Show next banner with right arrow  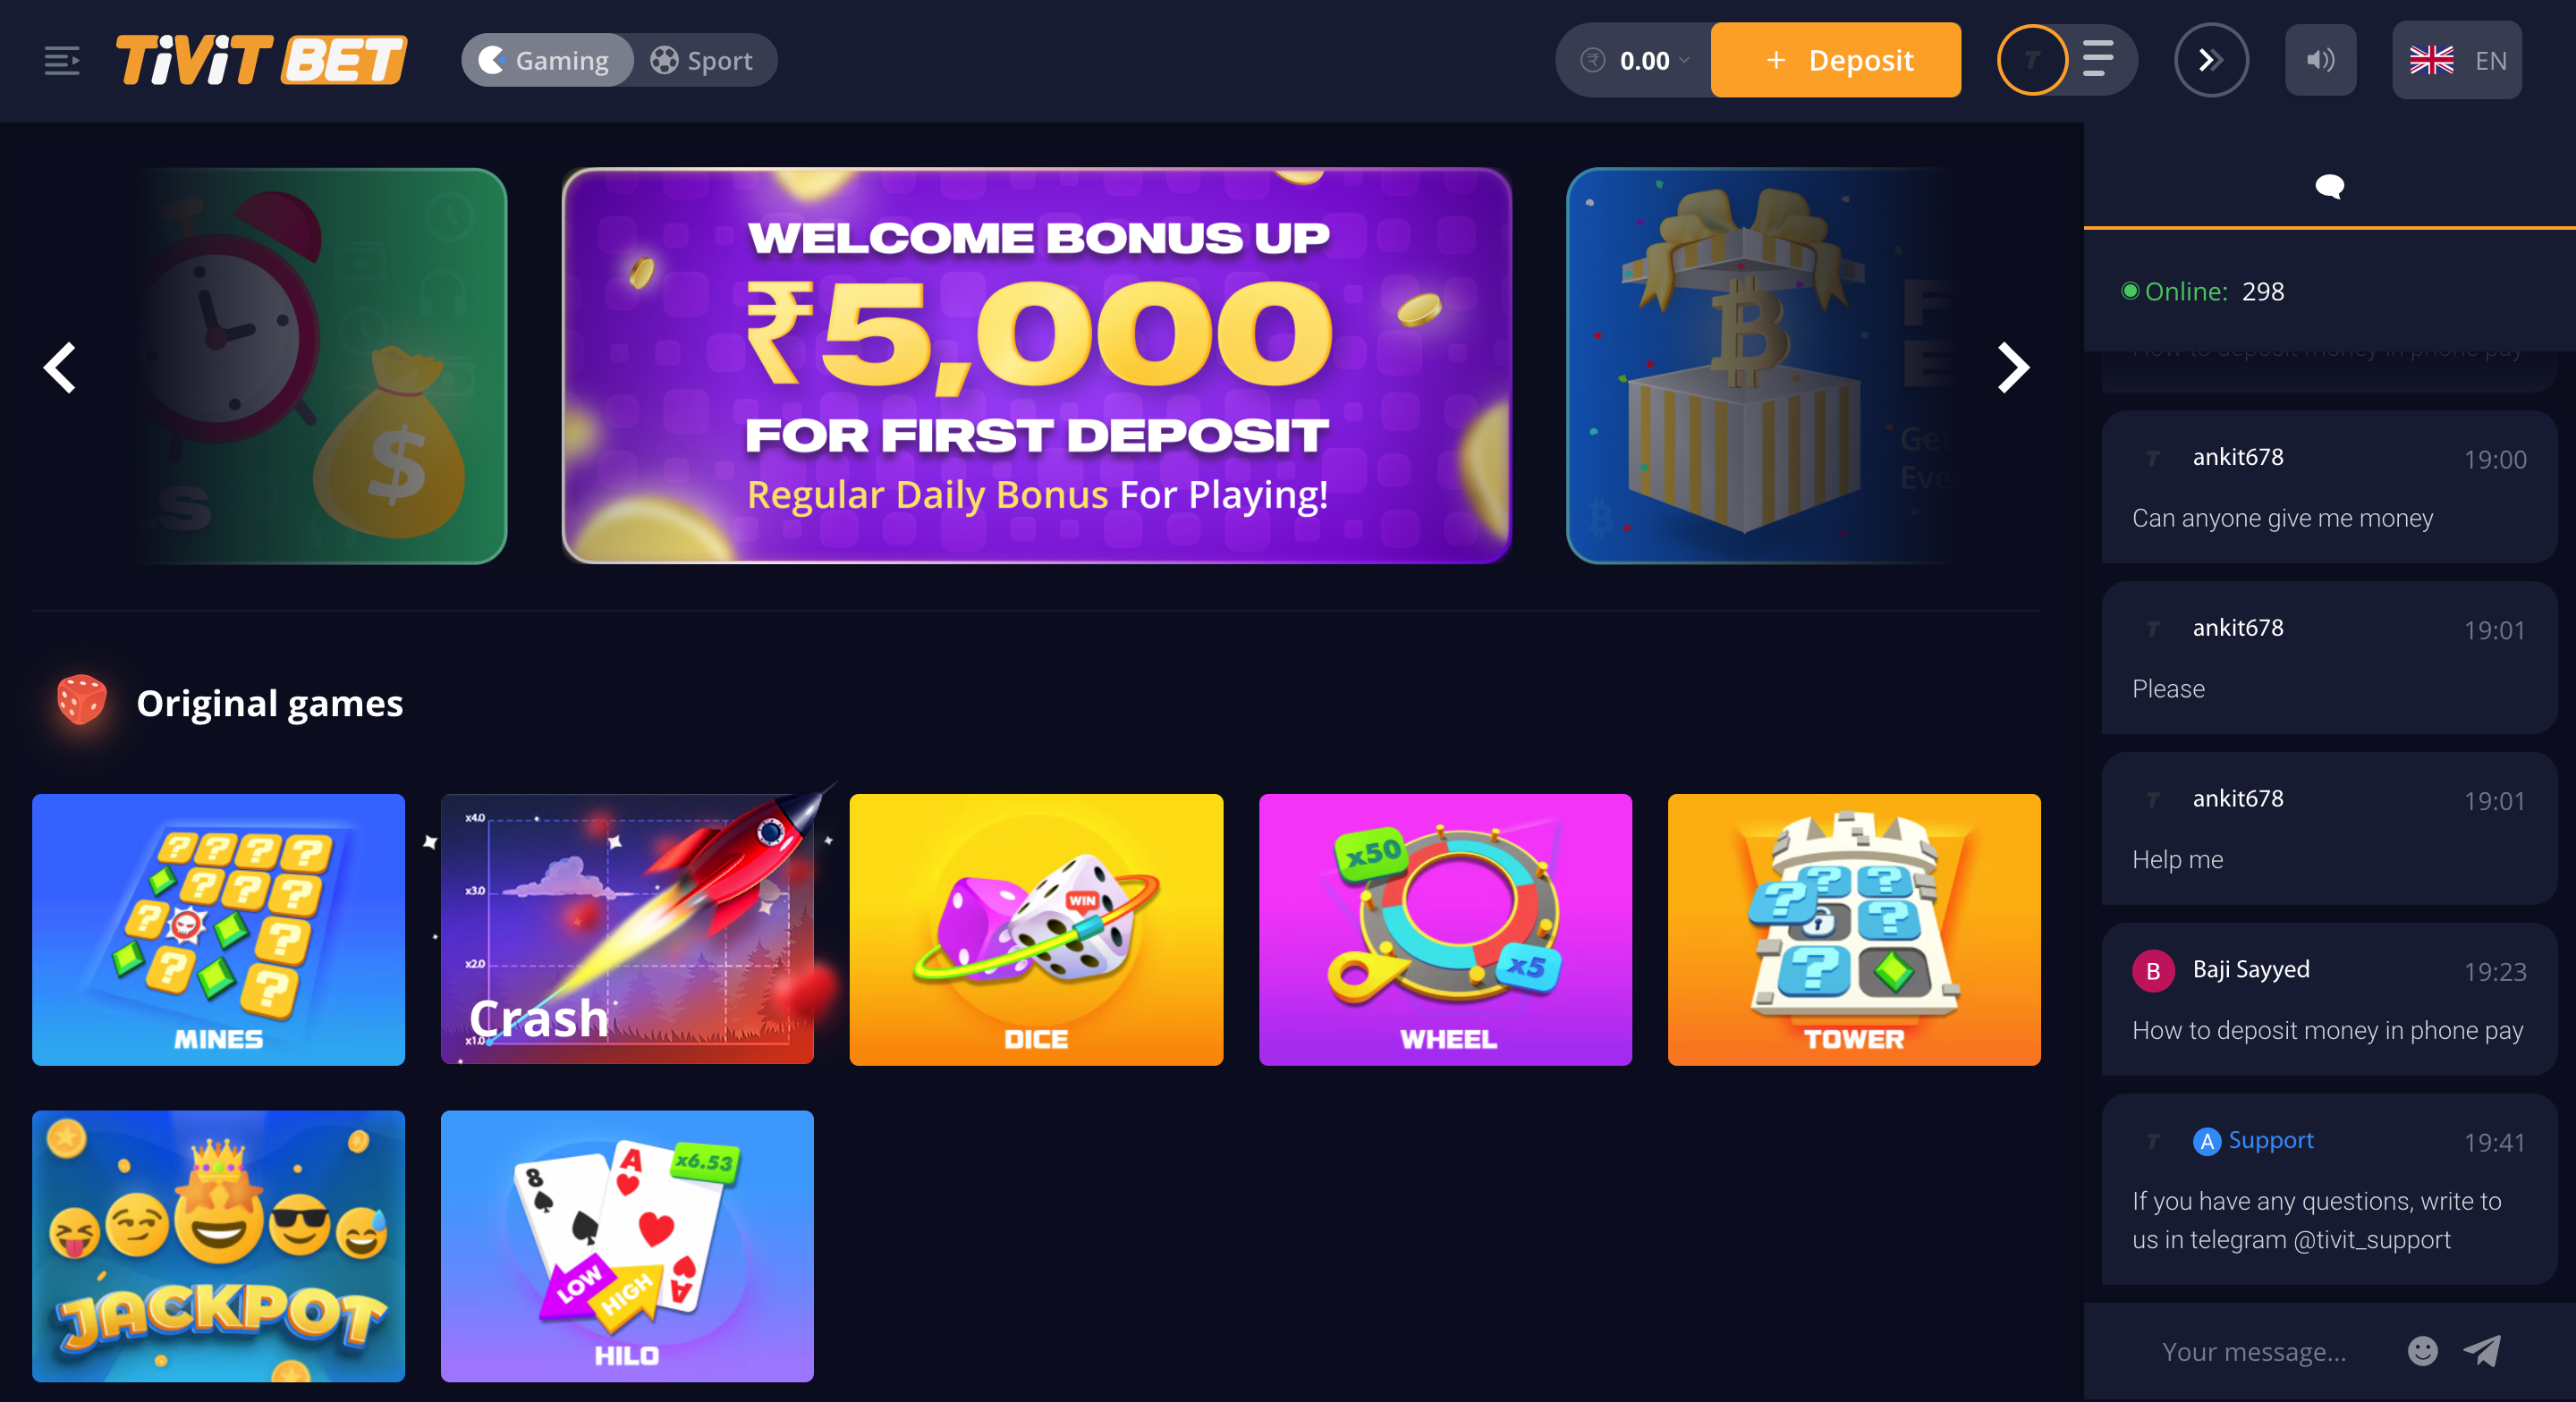pos(2012,367)
